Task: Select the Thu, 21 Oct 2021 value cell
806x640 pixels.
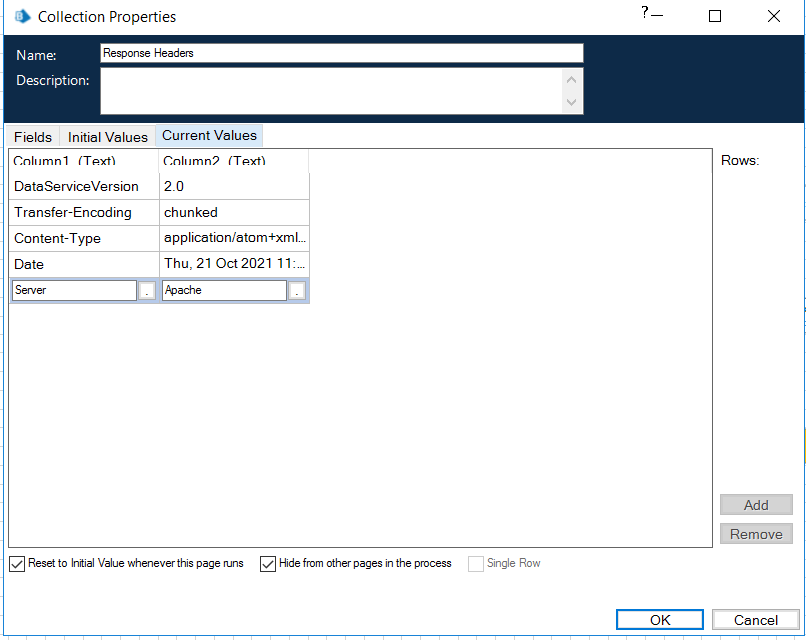Action: 234,264
